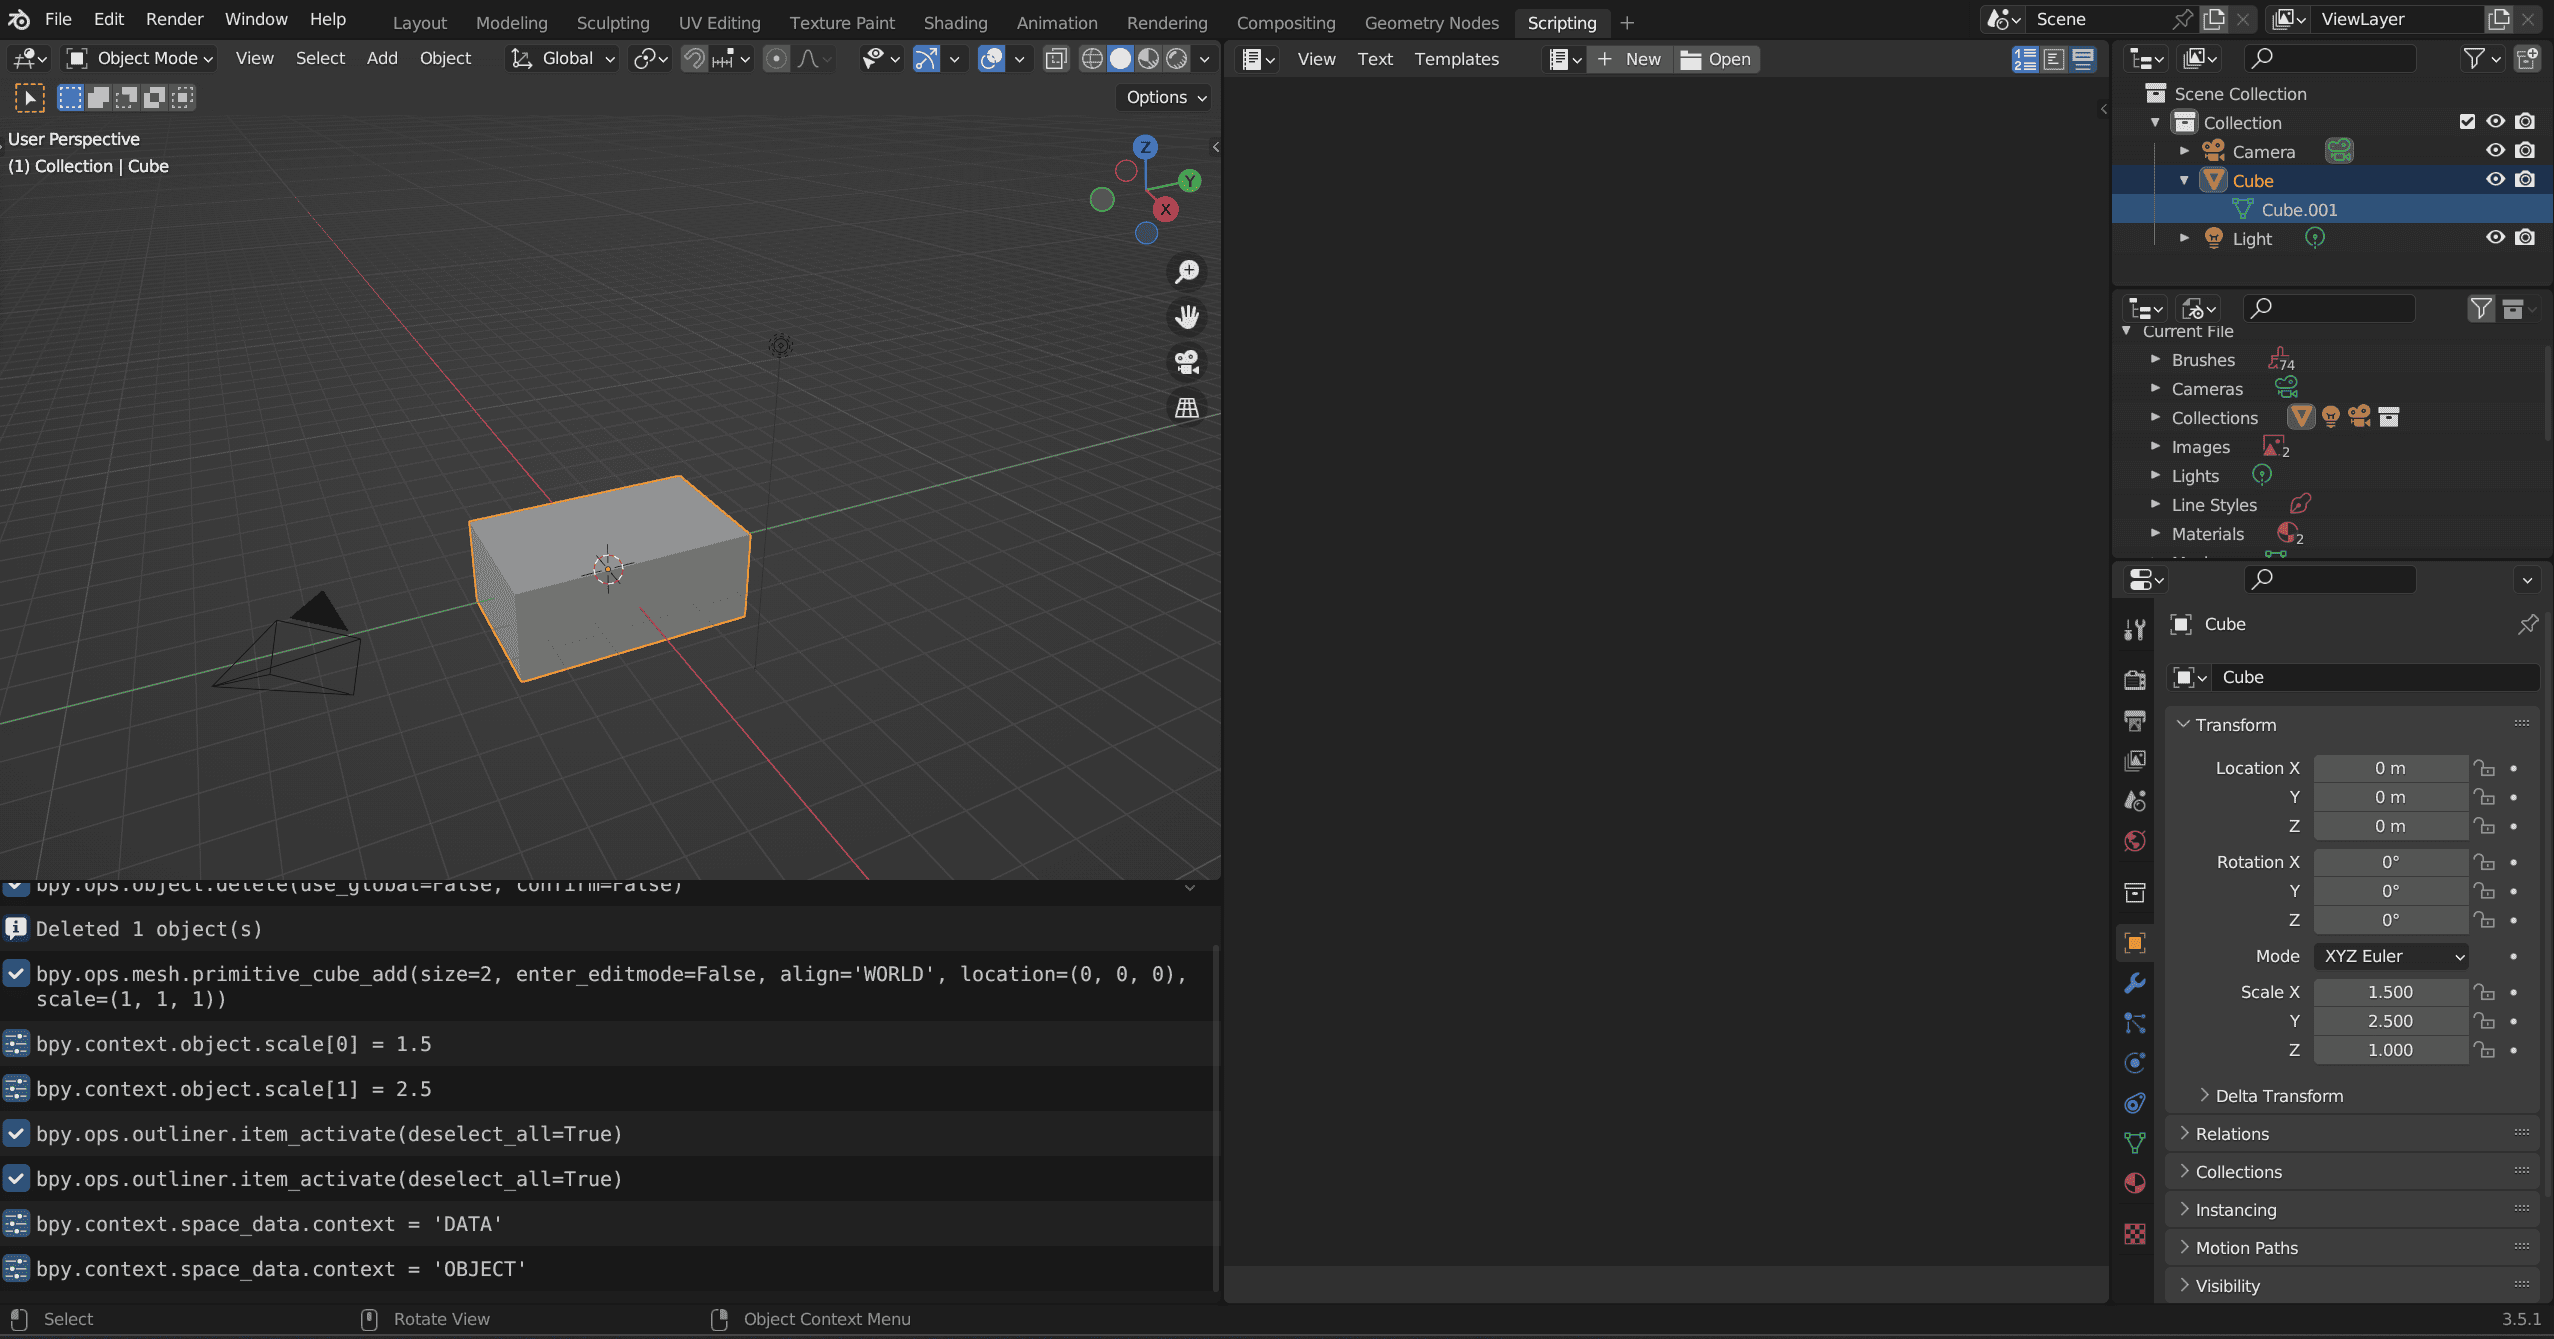Select the Tool properties tab
This screenshot has height=1339, width=2554.
pos(2135,629)
